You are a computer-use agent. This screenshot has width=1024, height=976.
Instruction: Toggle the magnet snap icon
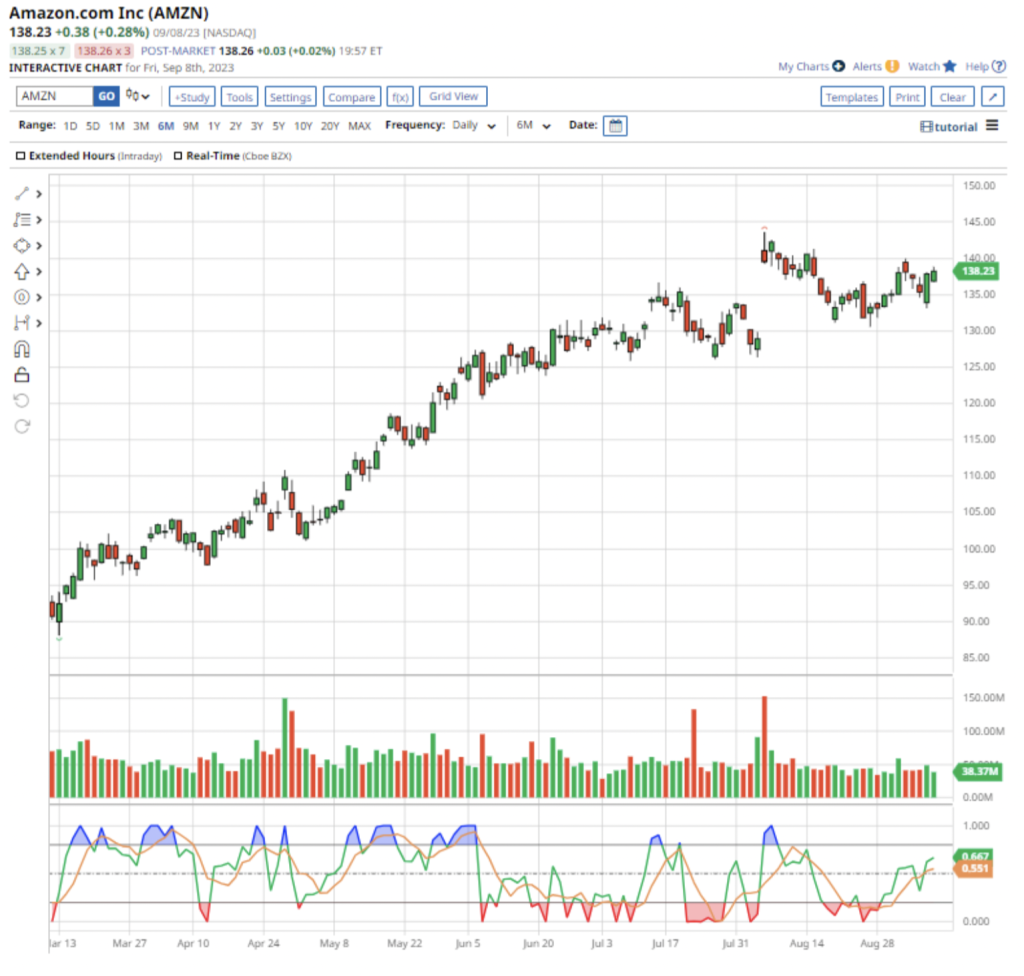click(22, 349)
